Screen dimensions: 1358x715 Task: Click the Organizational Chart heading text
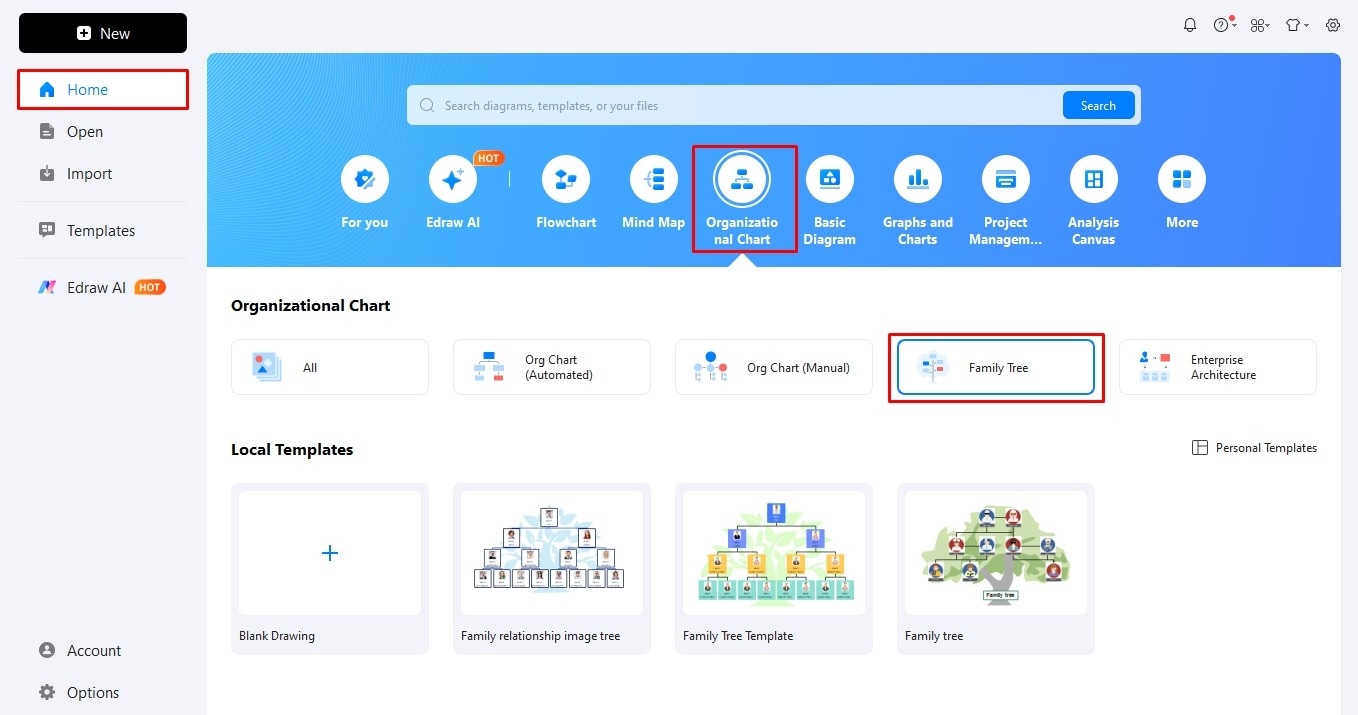311,306
